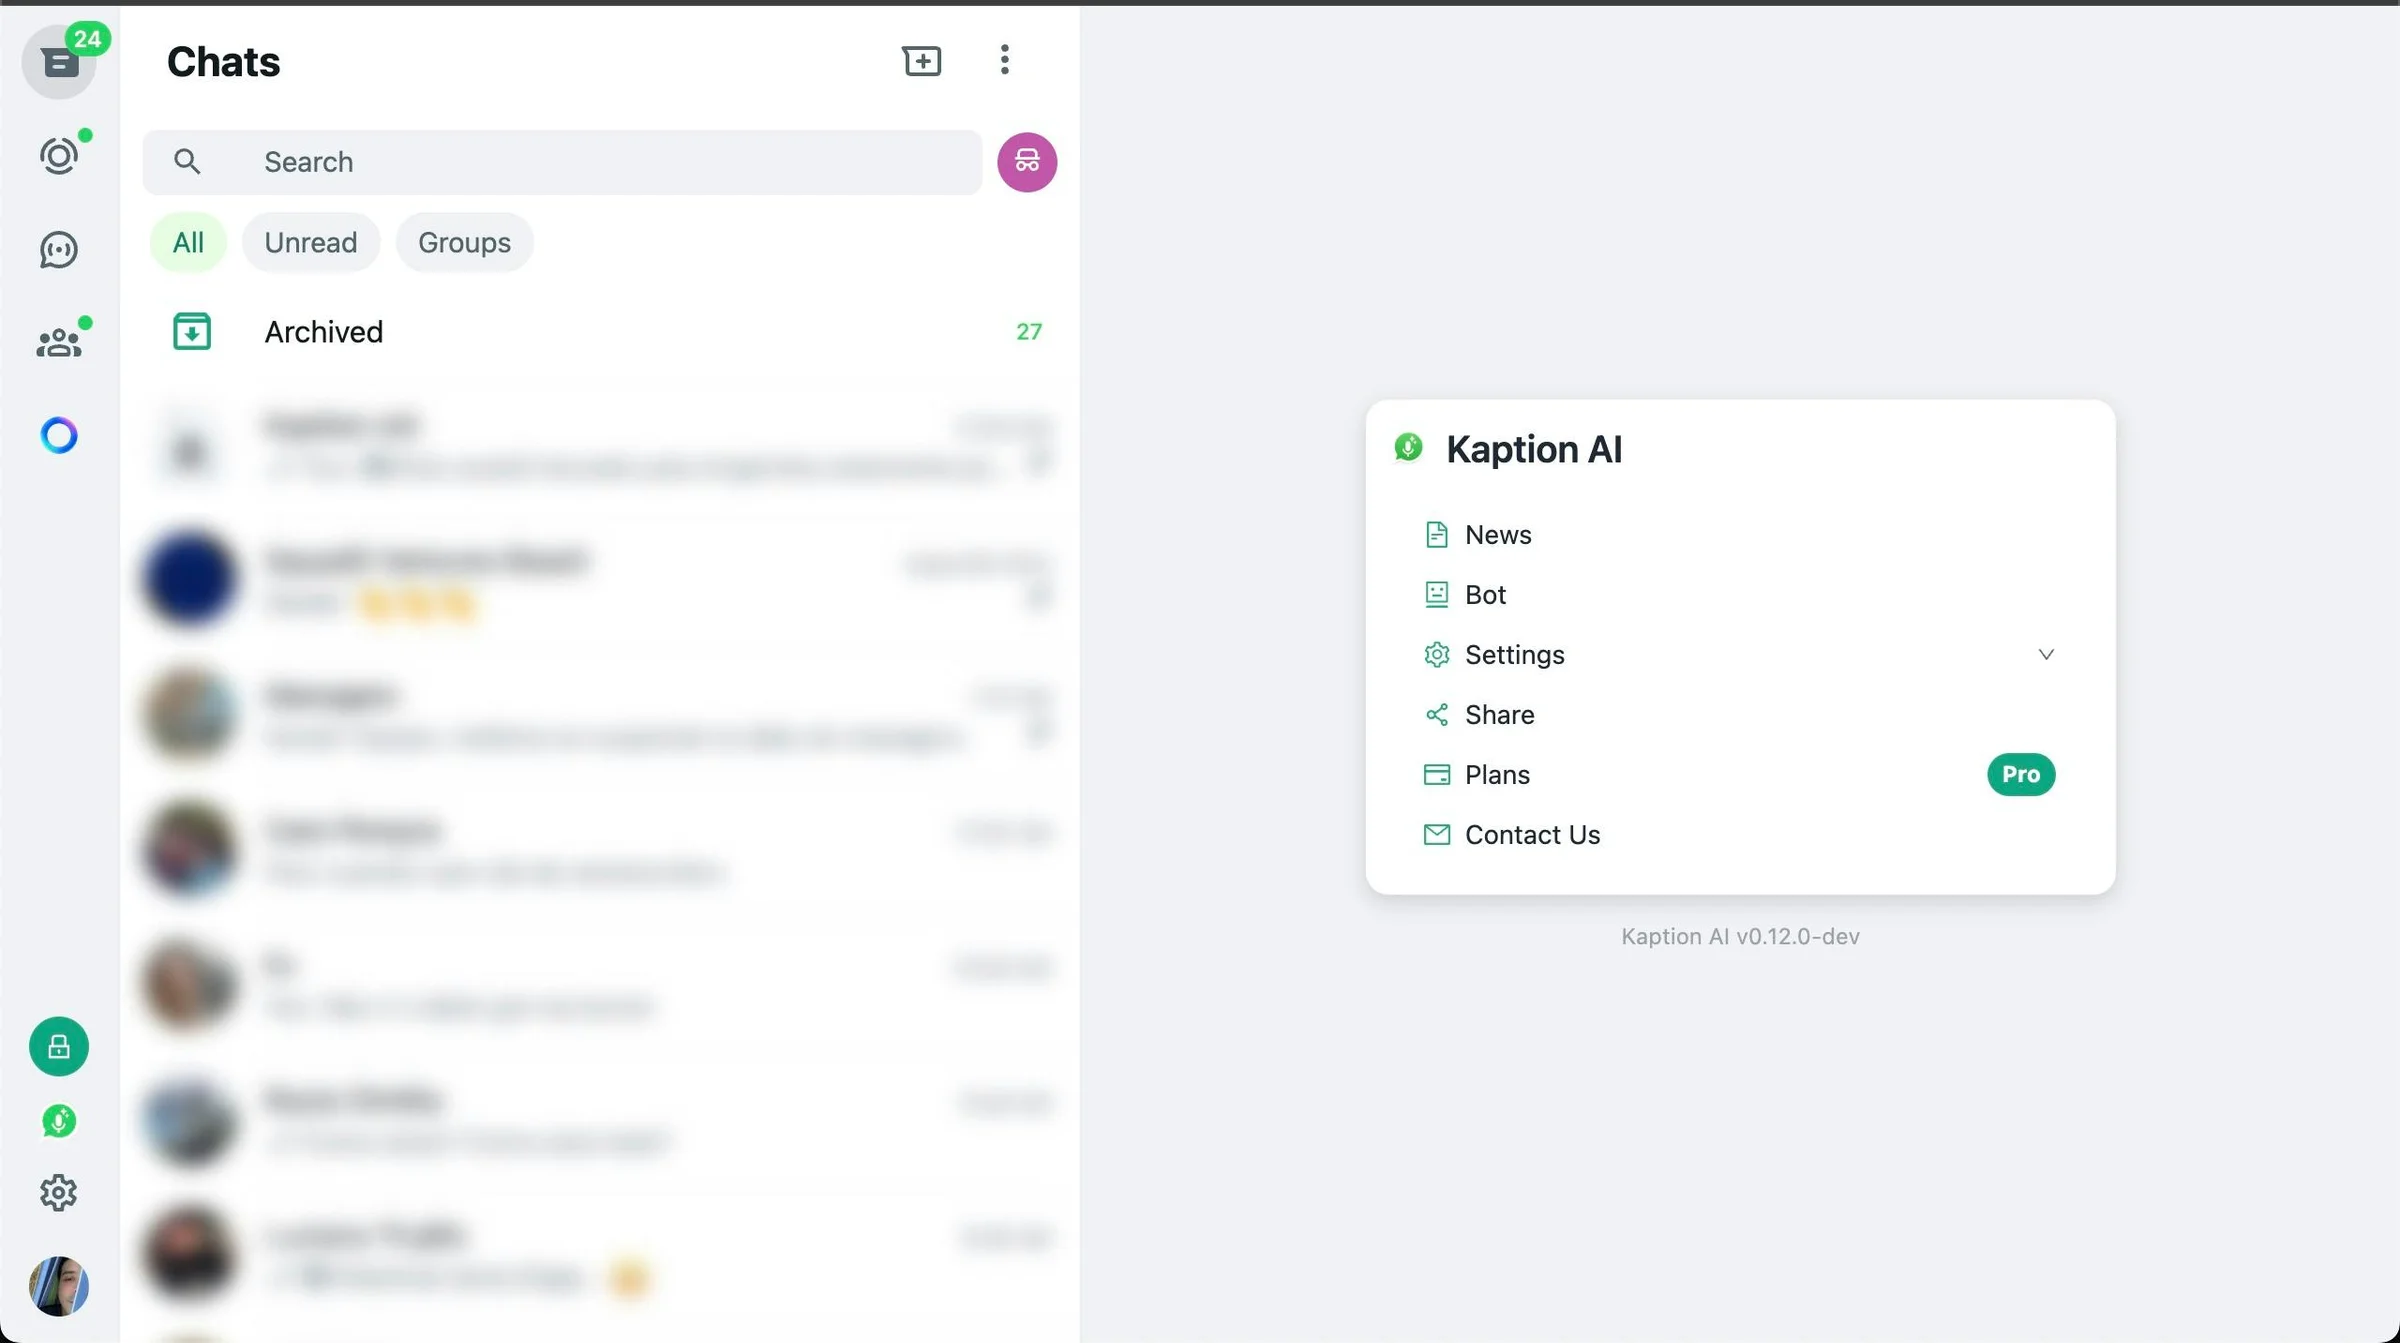
Task: Select the Unread filter tab
Action: (x=311, y=242)
